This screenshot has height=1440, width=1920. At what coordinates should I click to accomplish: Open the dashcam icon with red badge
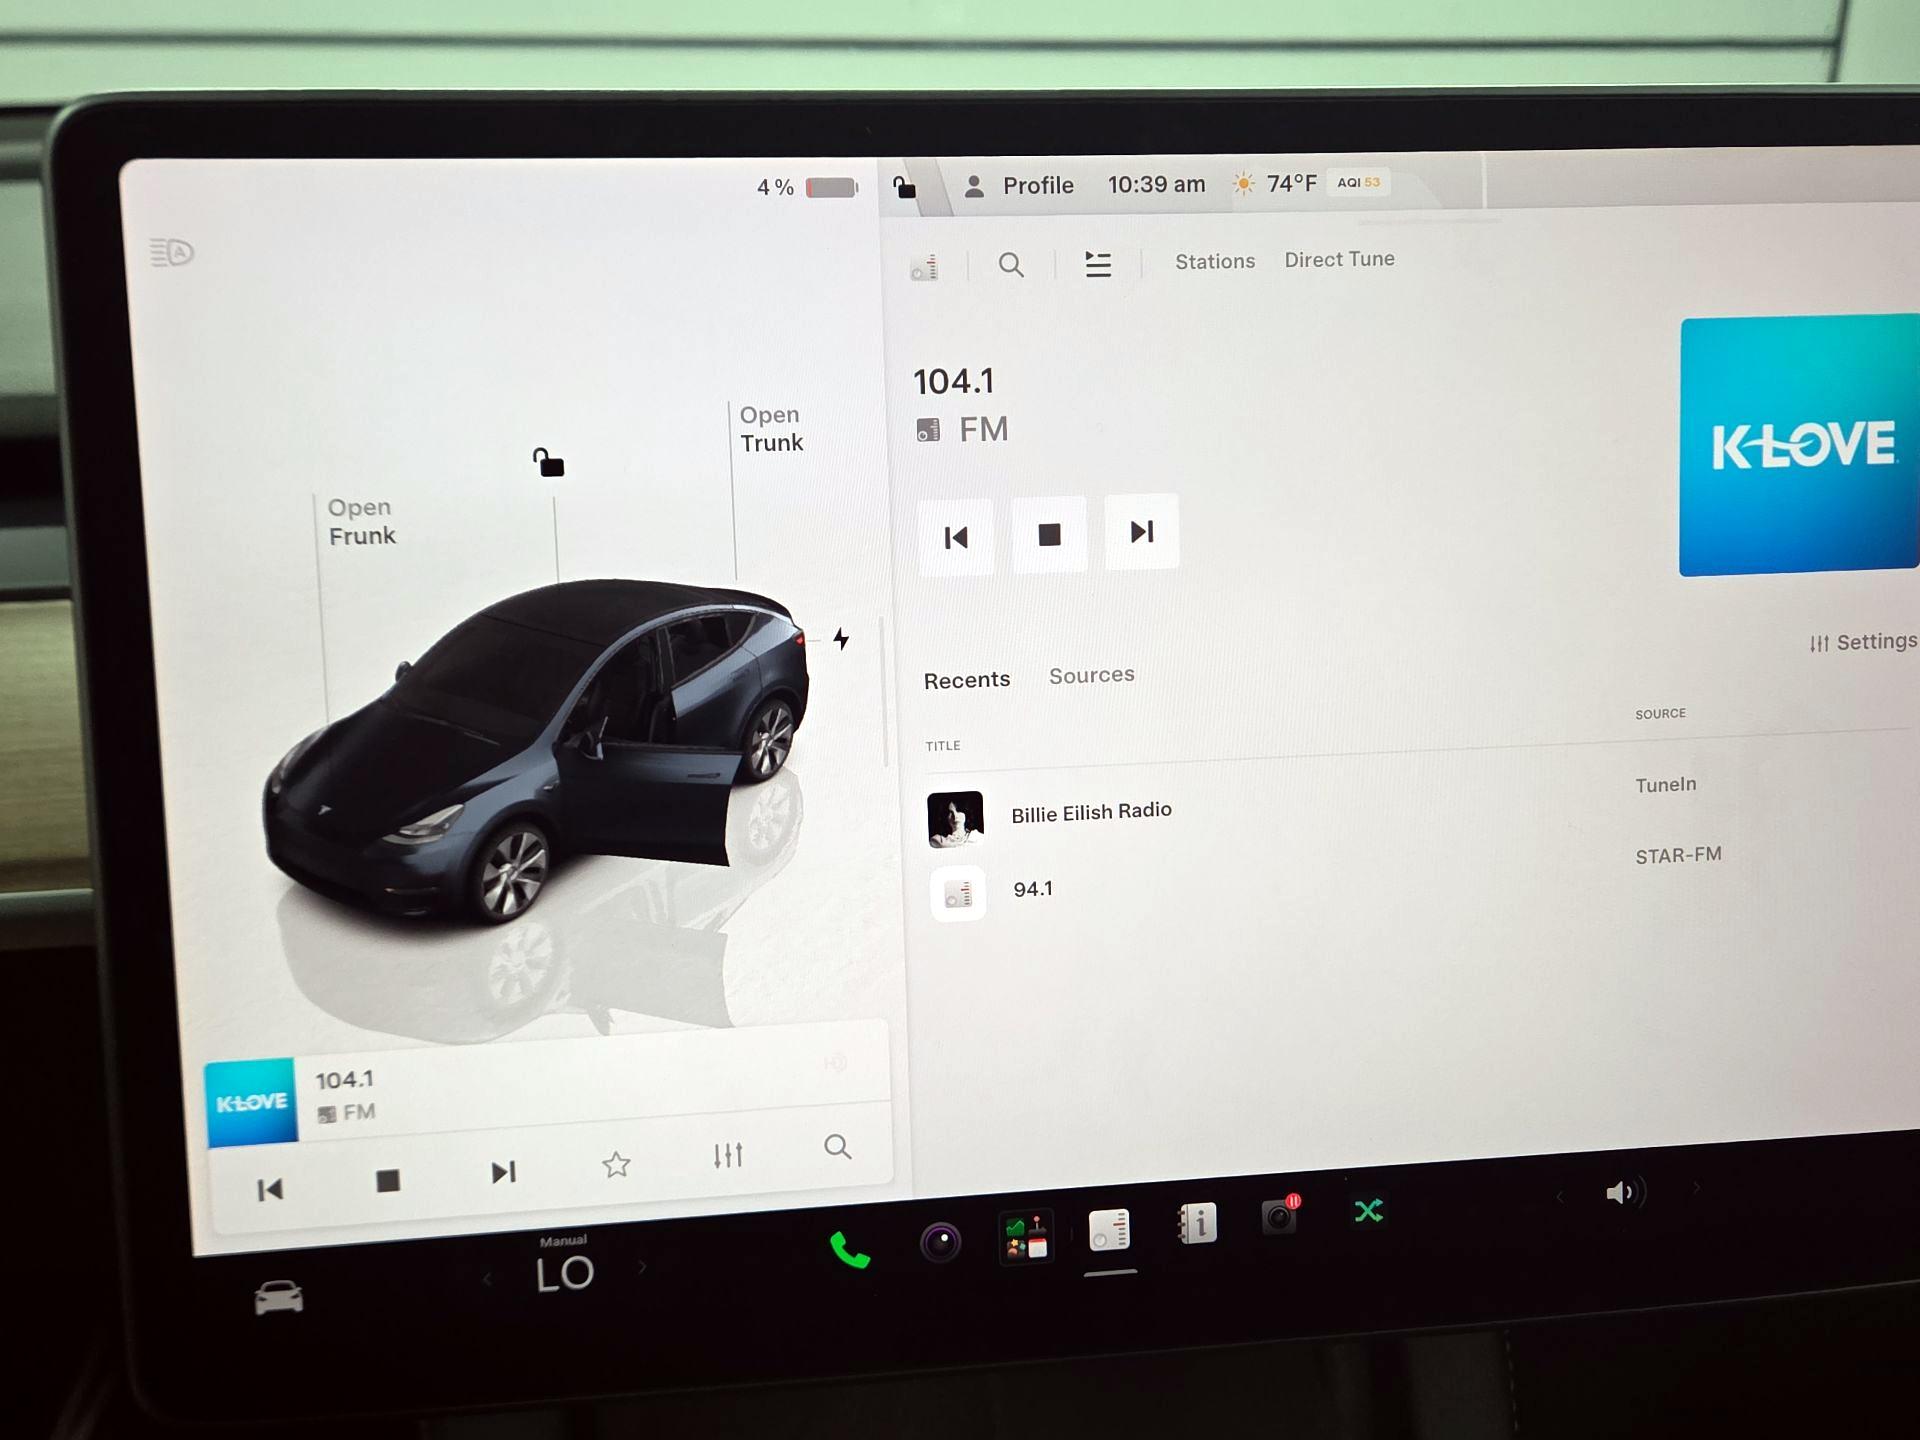click(x=1280, y=1215)
